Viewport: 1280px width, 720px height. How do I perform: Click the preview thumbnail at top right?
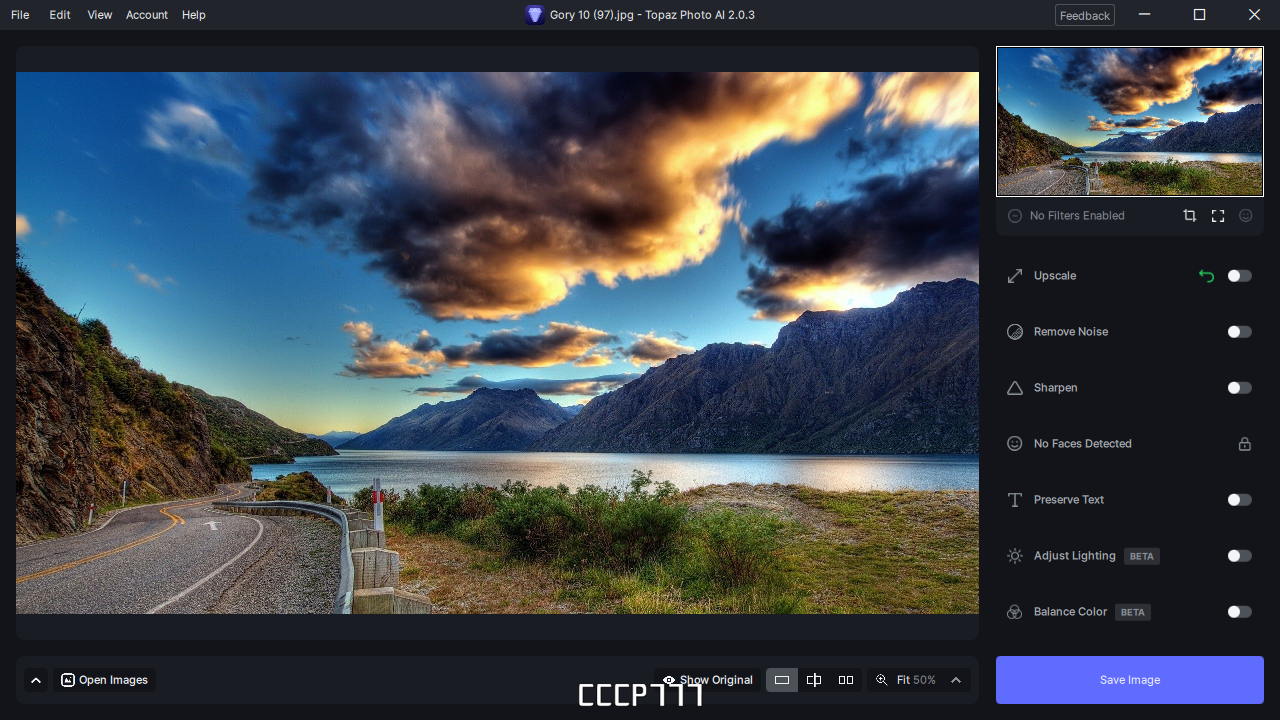coord(1129,120)
